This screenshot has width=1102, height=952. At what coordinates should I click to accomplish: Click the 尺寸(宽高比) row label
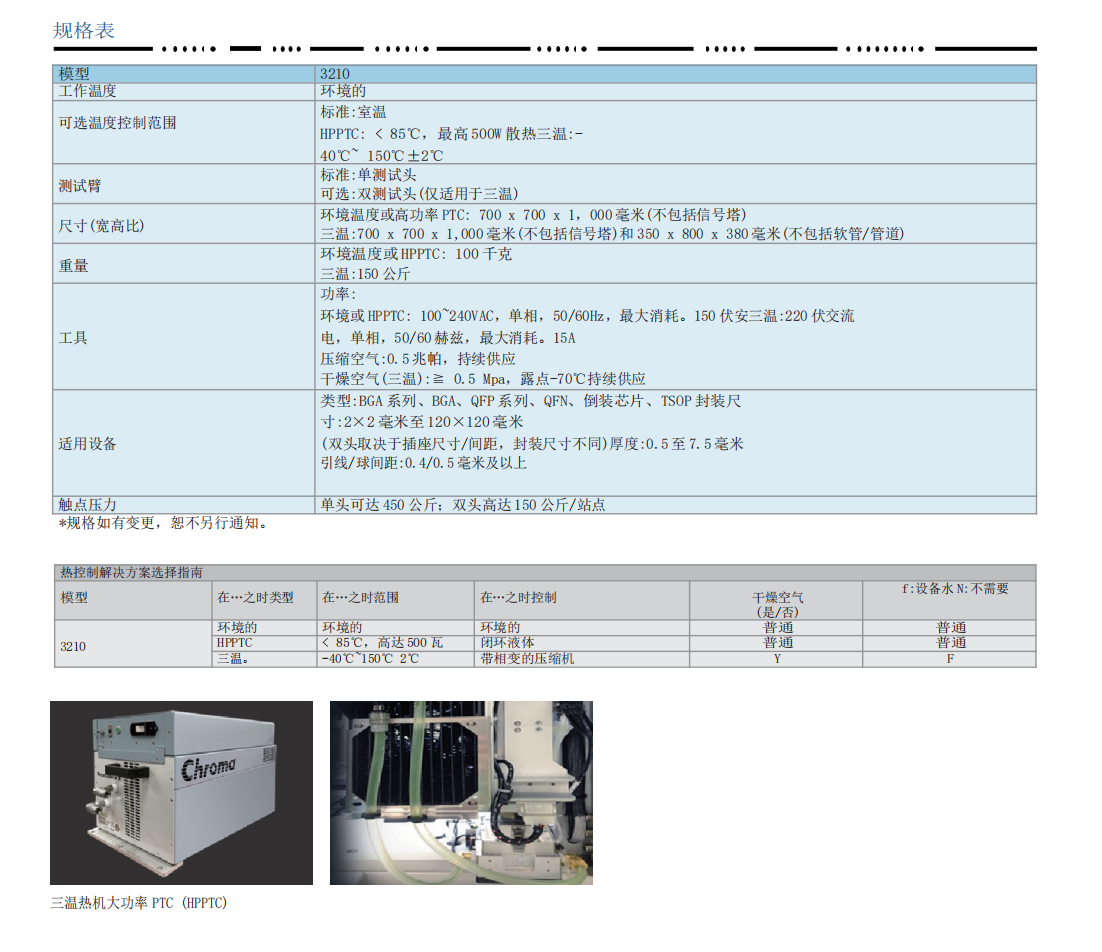click(x=102, y=226)
